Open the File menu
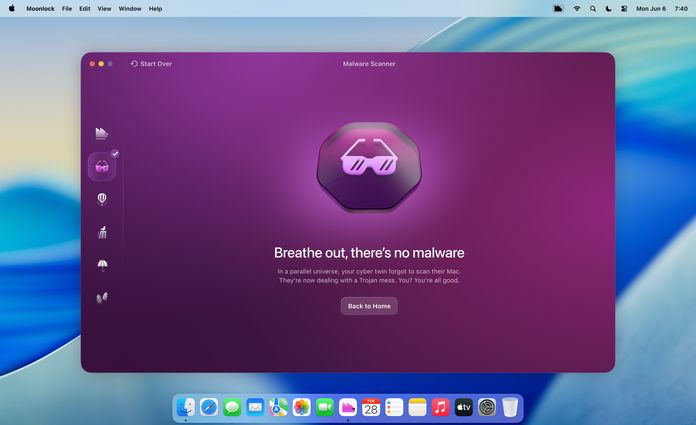The image size is (696, 425). pos(67,8)
